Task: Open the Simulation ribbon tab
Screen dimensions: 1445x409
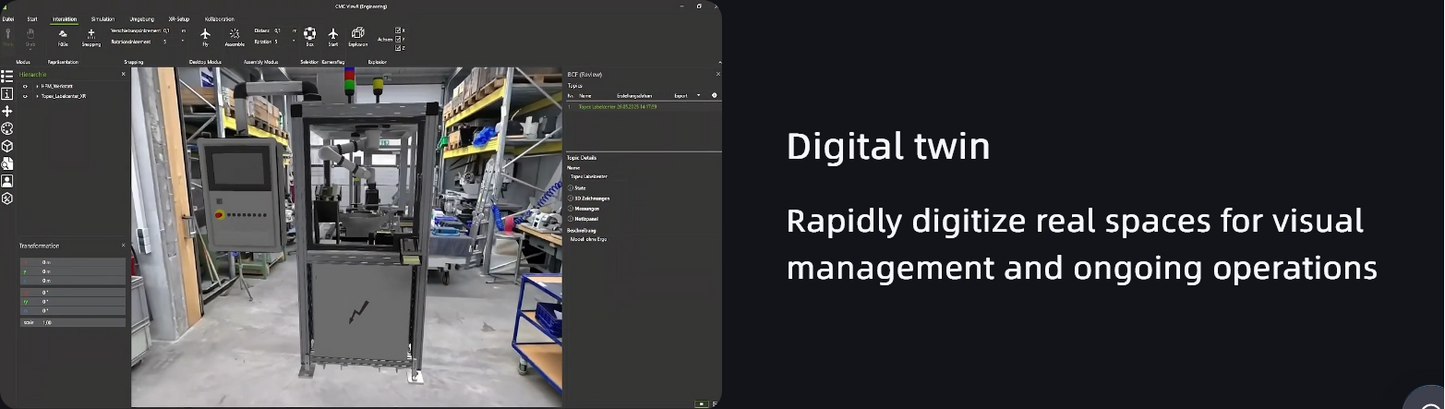Action: (102, 19)
